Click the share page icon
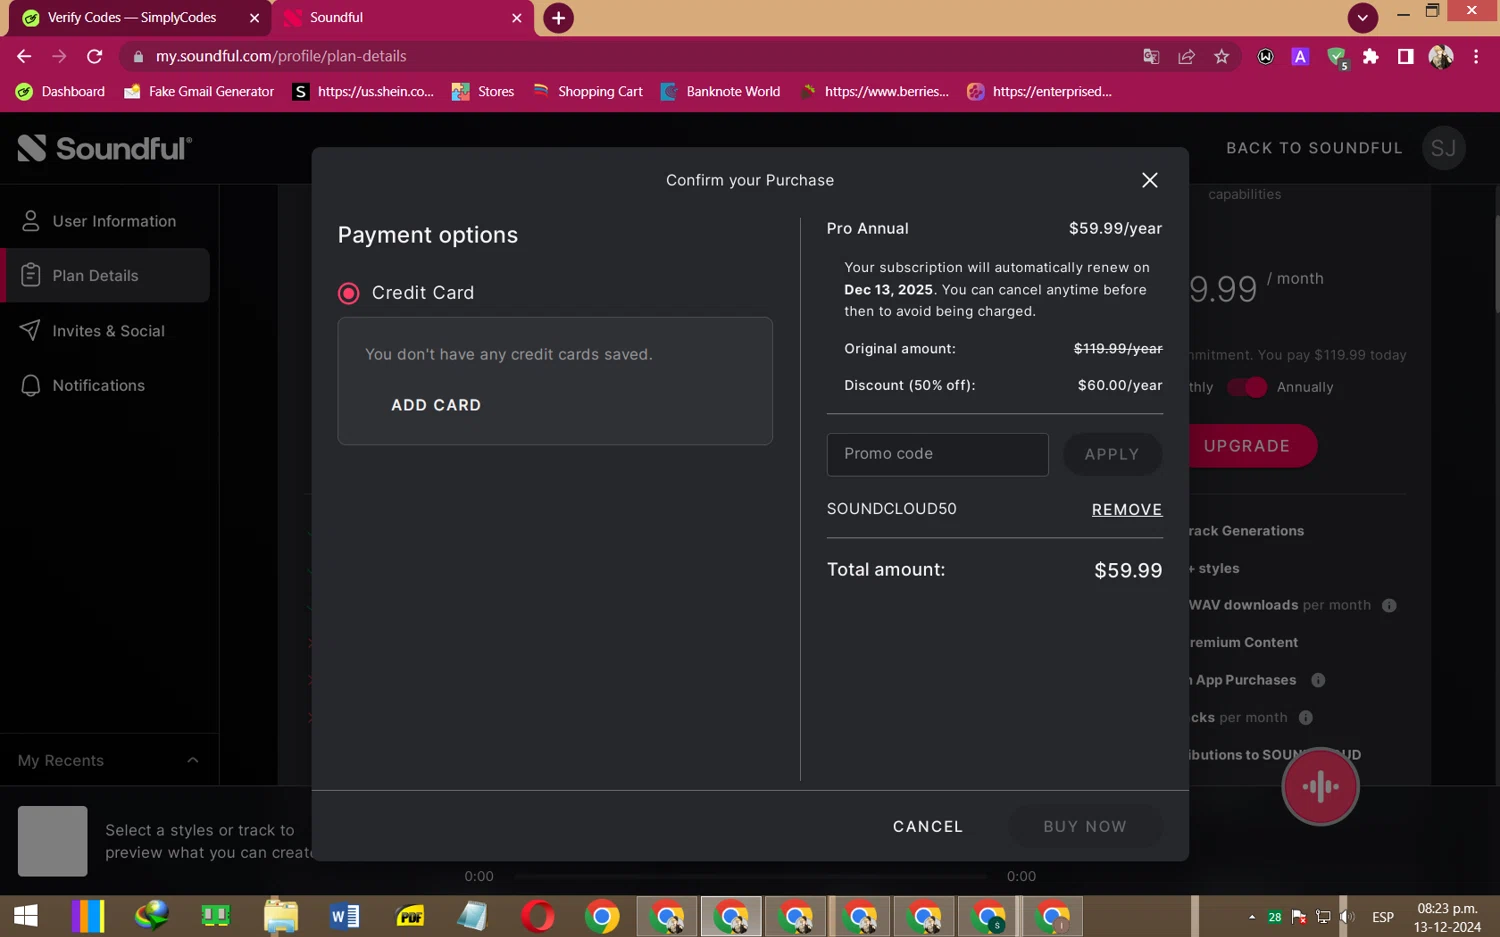 1186,57
